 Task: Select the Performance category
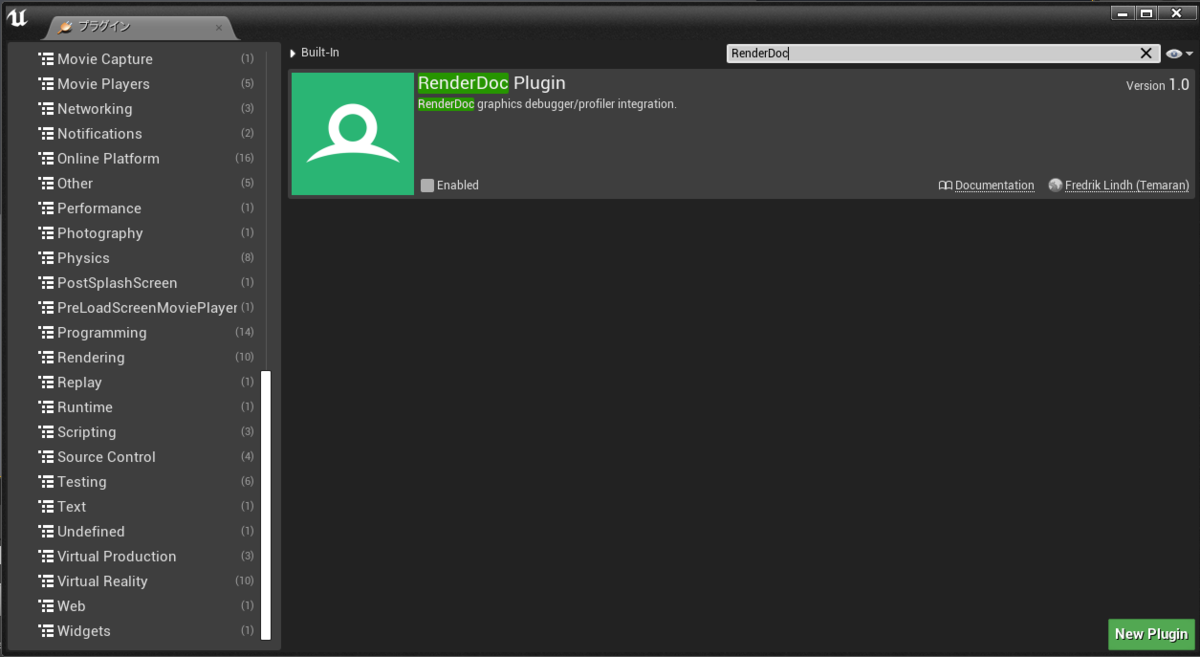[x=146, y=208]
